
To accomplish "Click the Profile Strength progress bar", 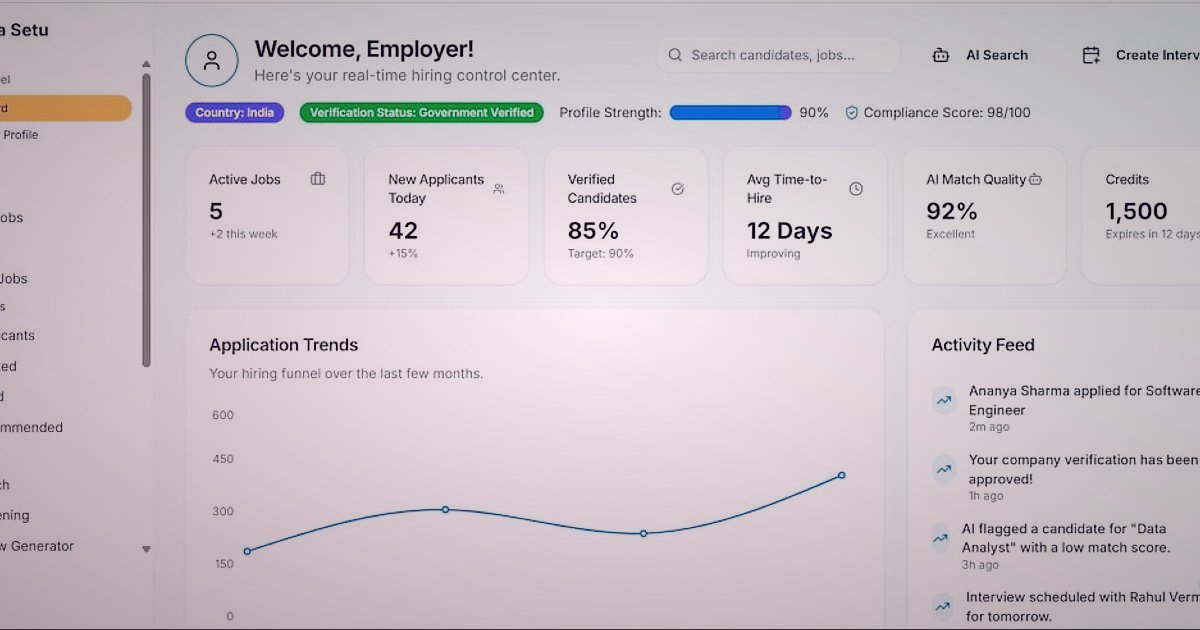I will point(730,112).
